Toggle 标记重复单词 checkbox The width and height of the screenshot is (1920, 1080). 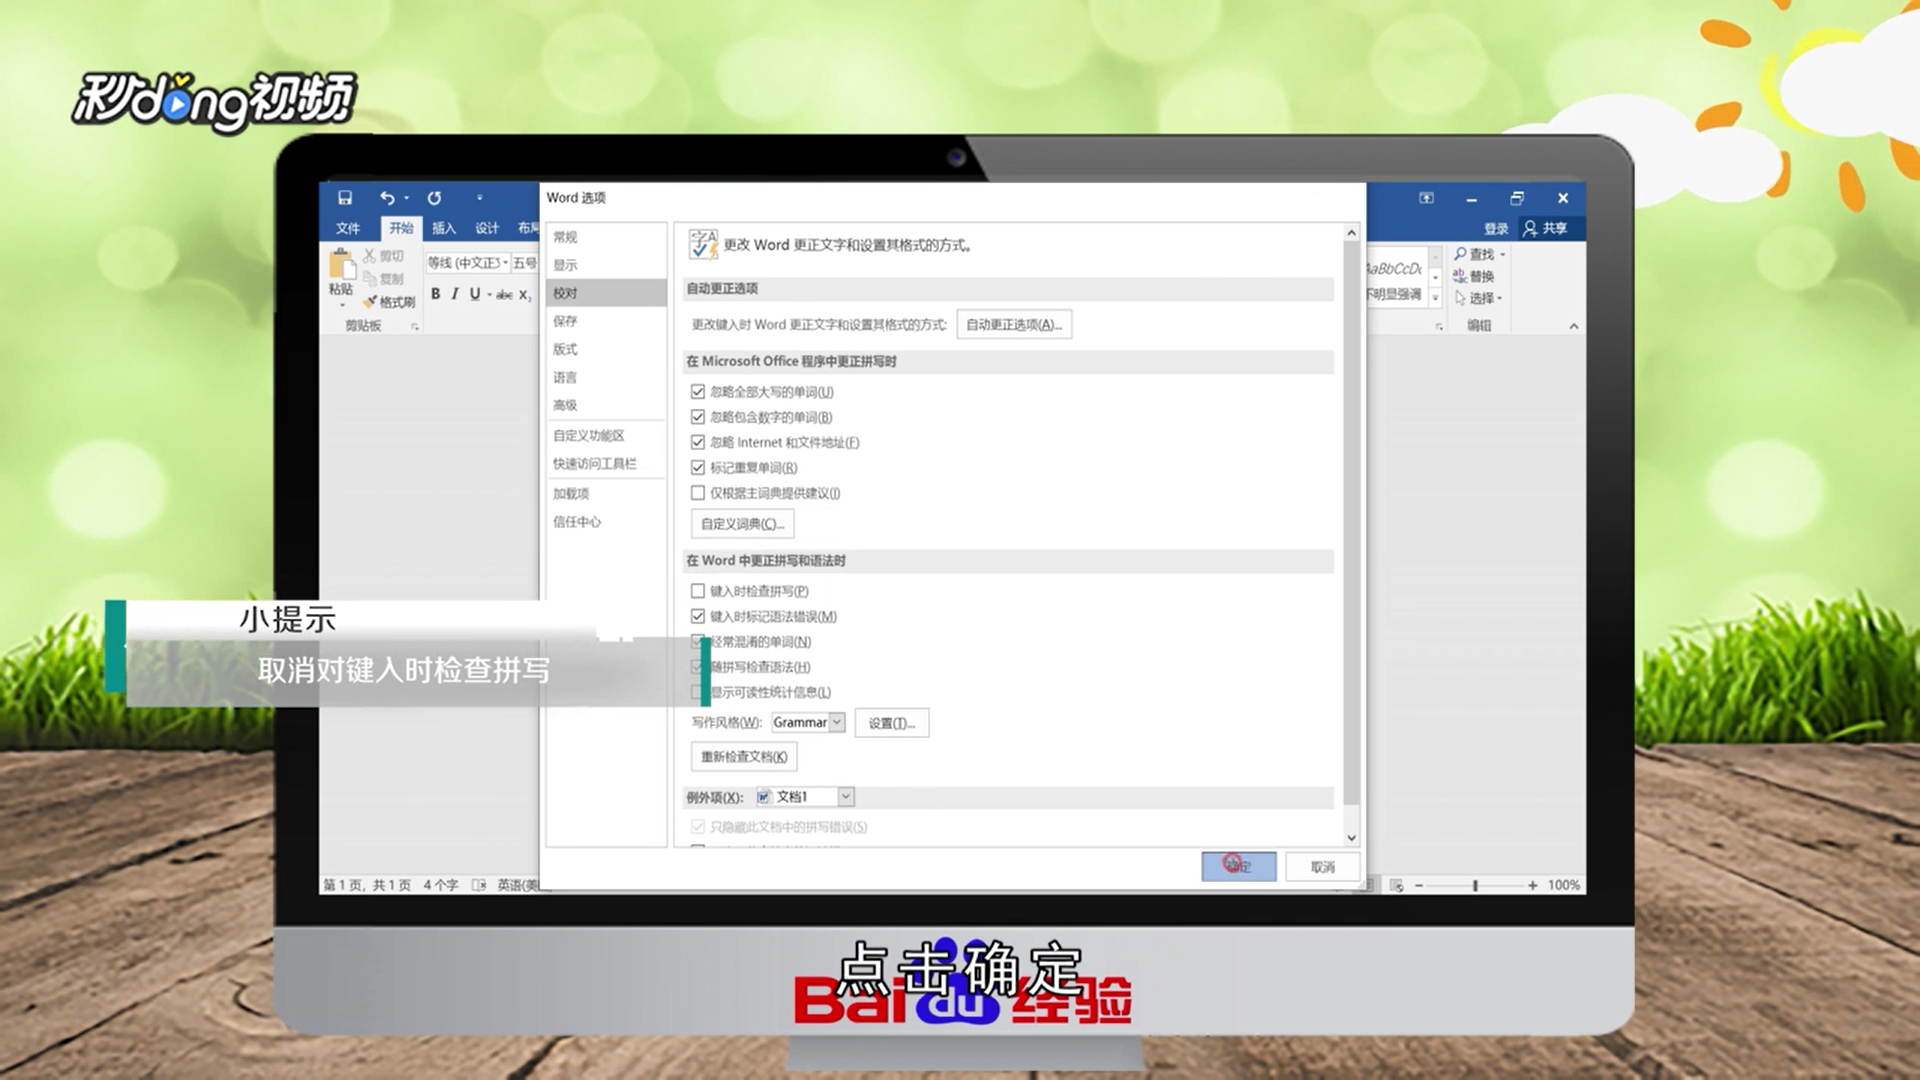(698, 467)
